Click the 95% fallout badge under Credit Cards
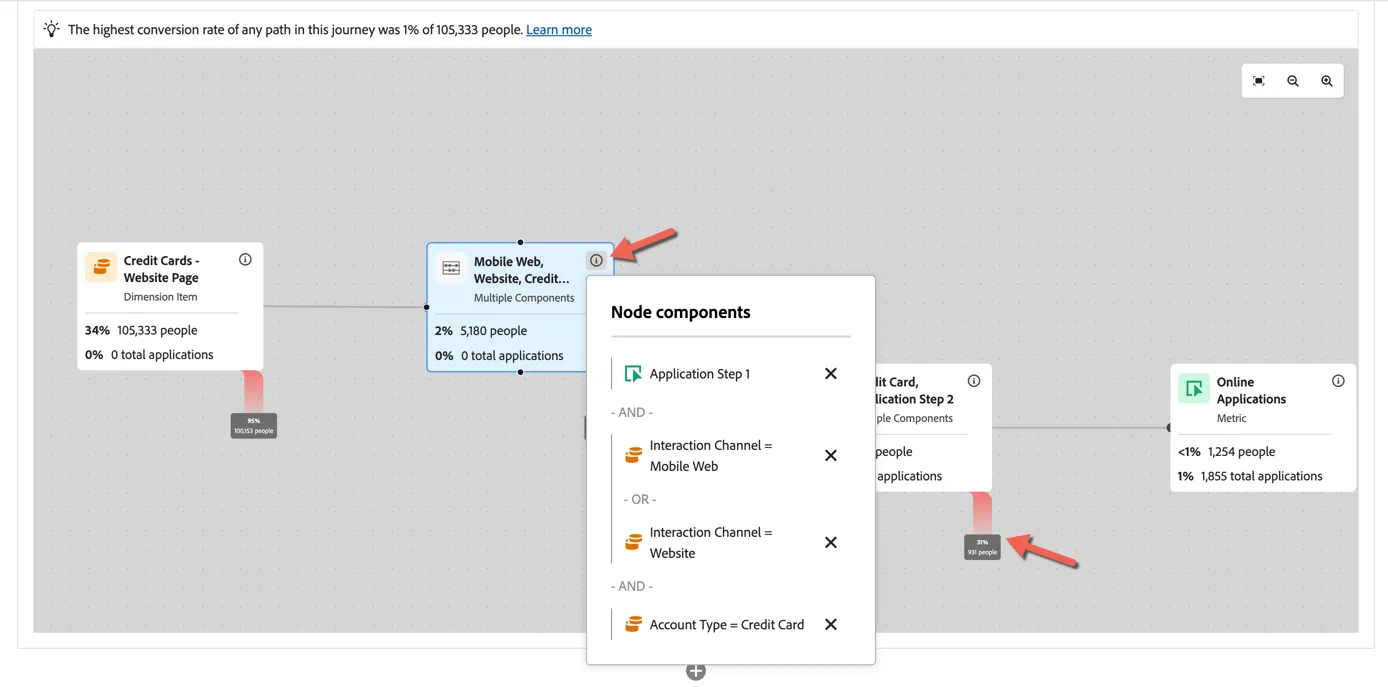 tap(254, 426)
